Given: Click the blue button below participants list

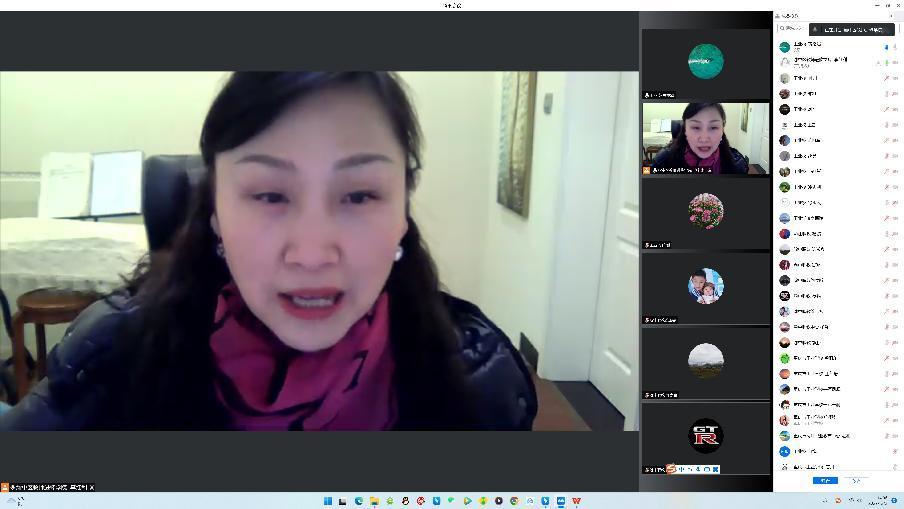Looking at the screenshot, I should 825,480.
